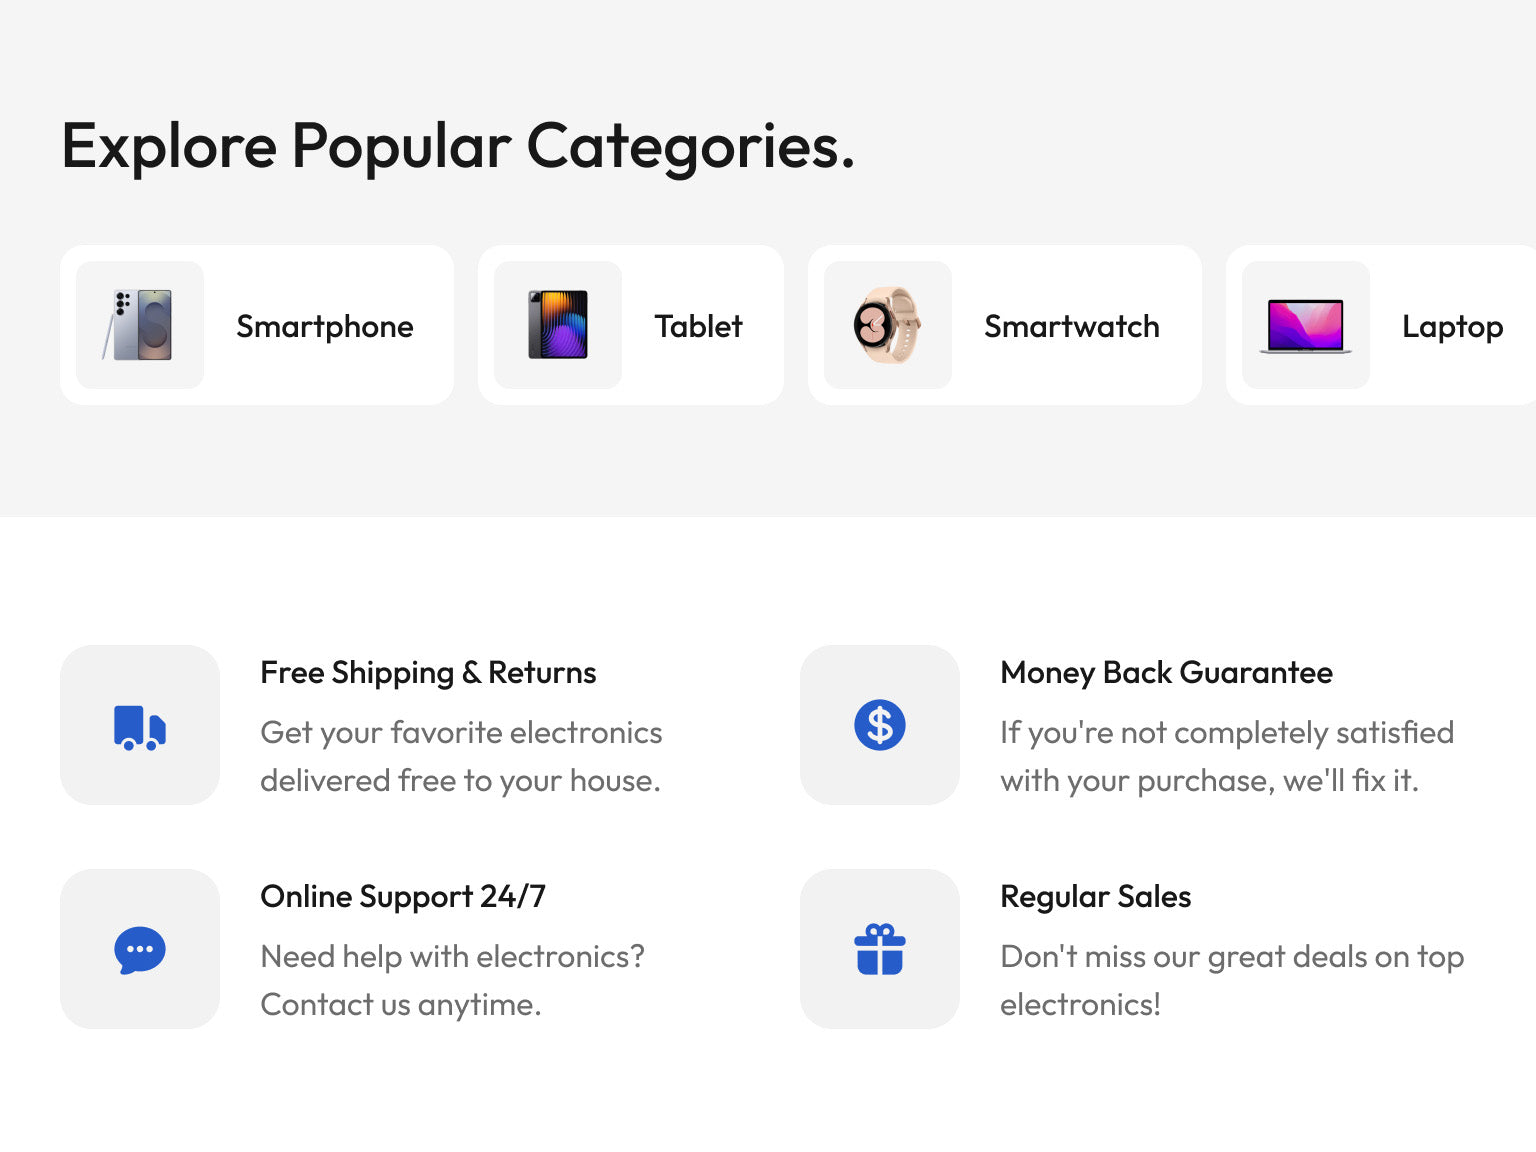This screenshot has height=1152, width=1536.
Task: Select the Laptop category label
Action: pos(1452,327)
